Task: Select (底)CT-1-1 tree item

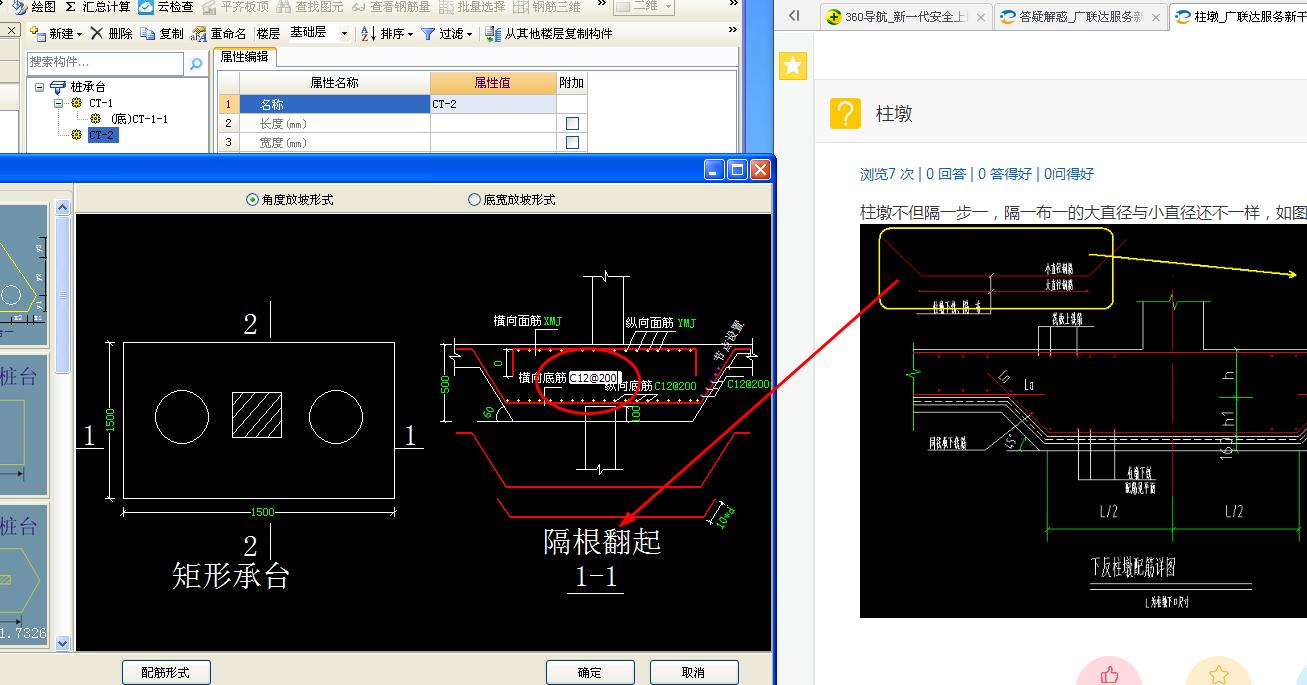Action: point(139,119)
